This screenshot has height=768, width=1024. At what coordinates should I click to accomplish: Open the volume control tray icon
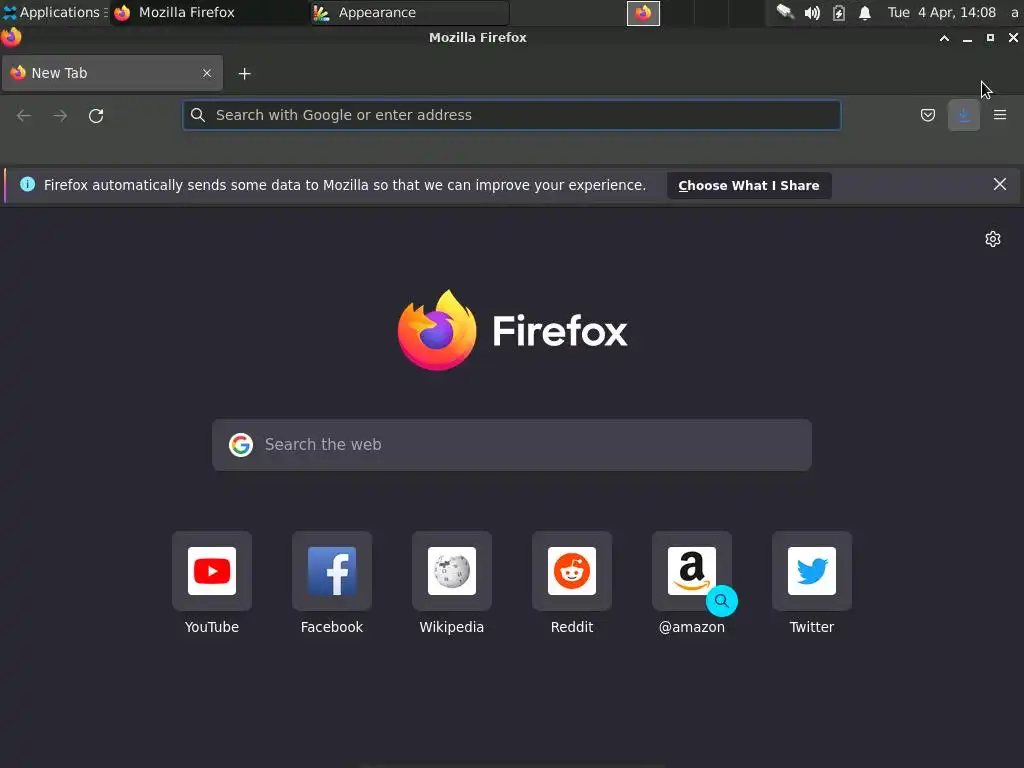click(x=812, y=13)
